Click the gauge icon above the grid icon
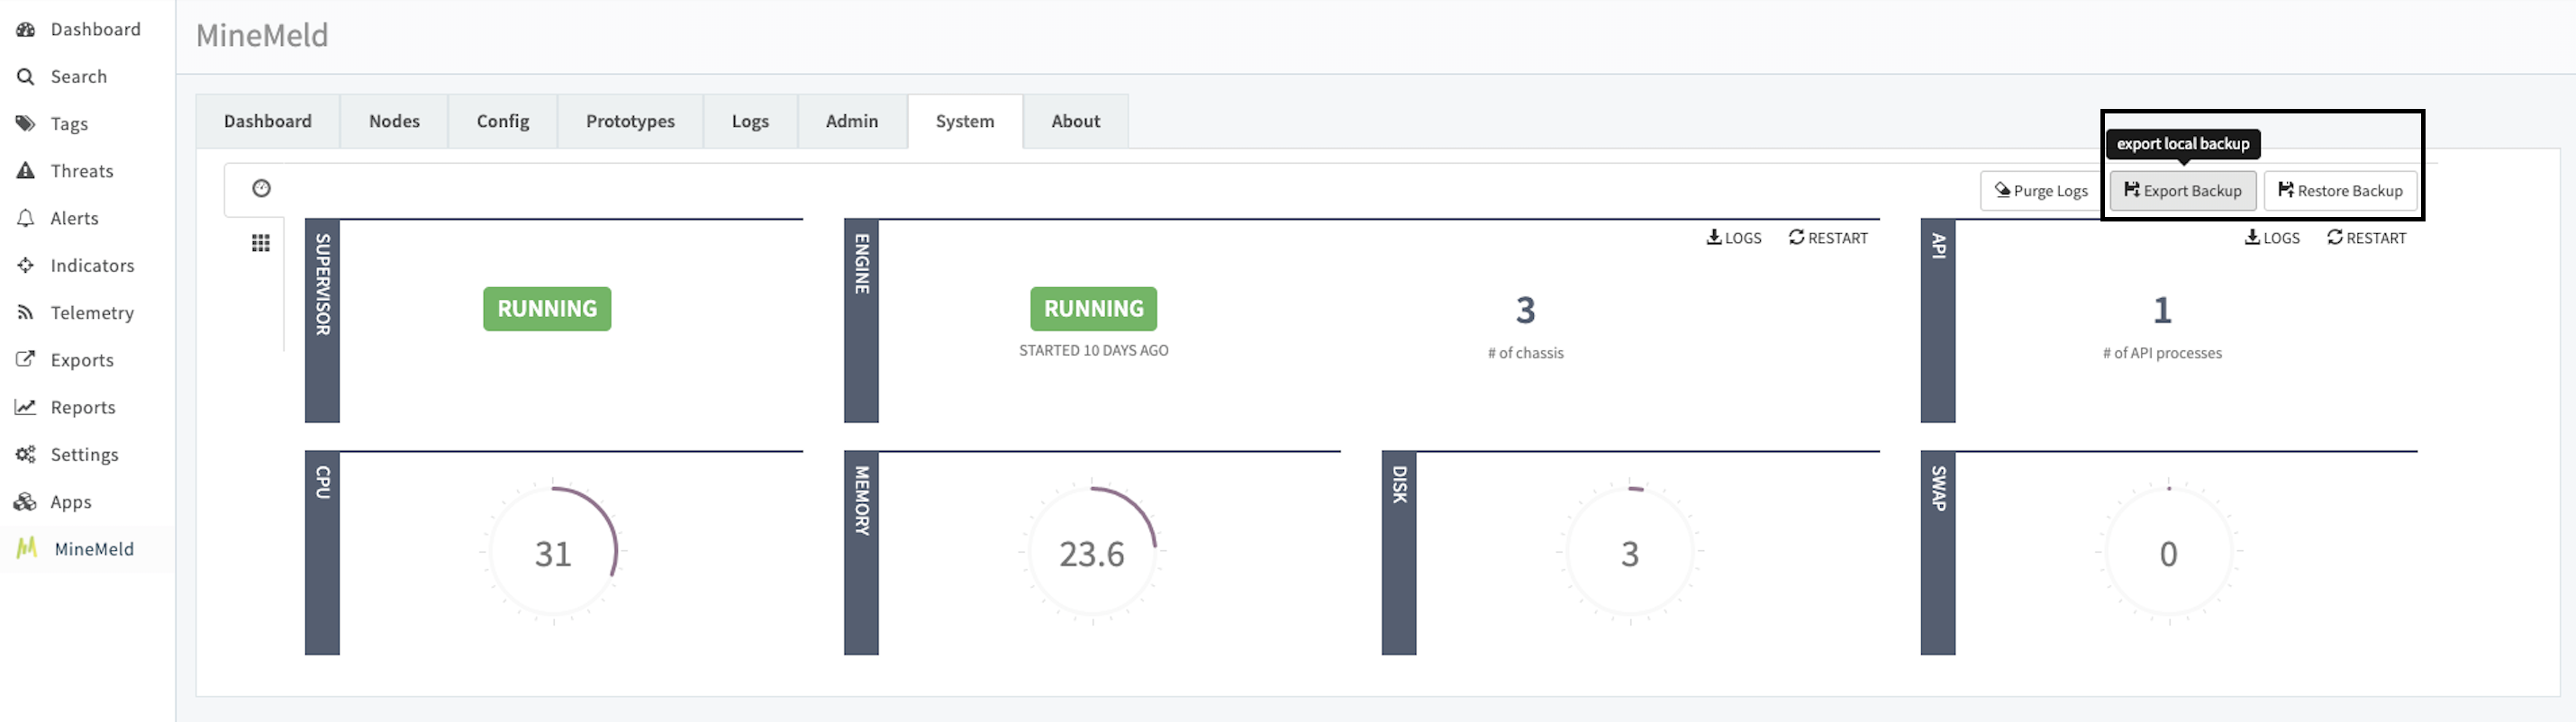This screenshot has height=722, width=2576. (261, 188)
